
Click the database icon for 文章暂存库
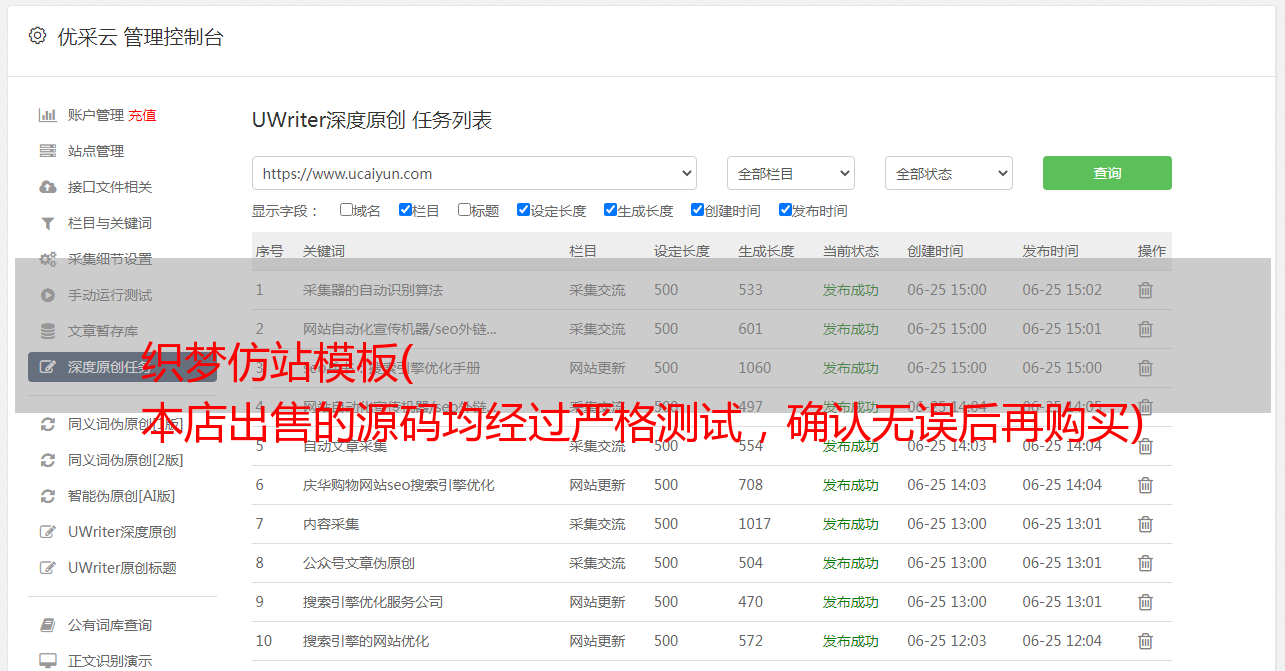click(x=47, y=331)
